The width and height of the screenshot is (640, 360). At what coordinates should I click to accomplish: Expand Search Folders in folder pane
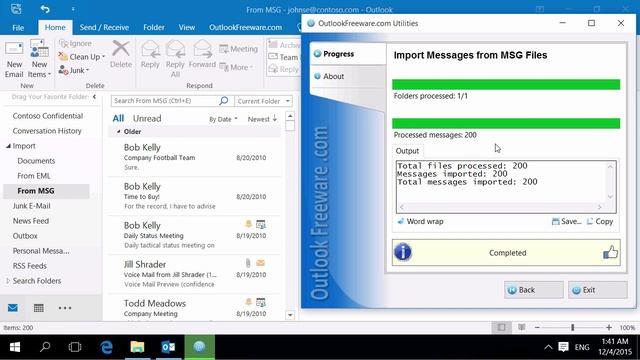click(x=8, y=281)
